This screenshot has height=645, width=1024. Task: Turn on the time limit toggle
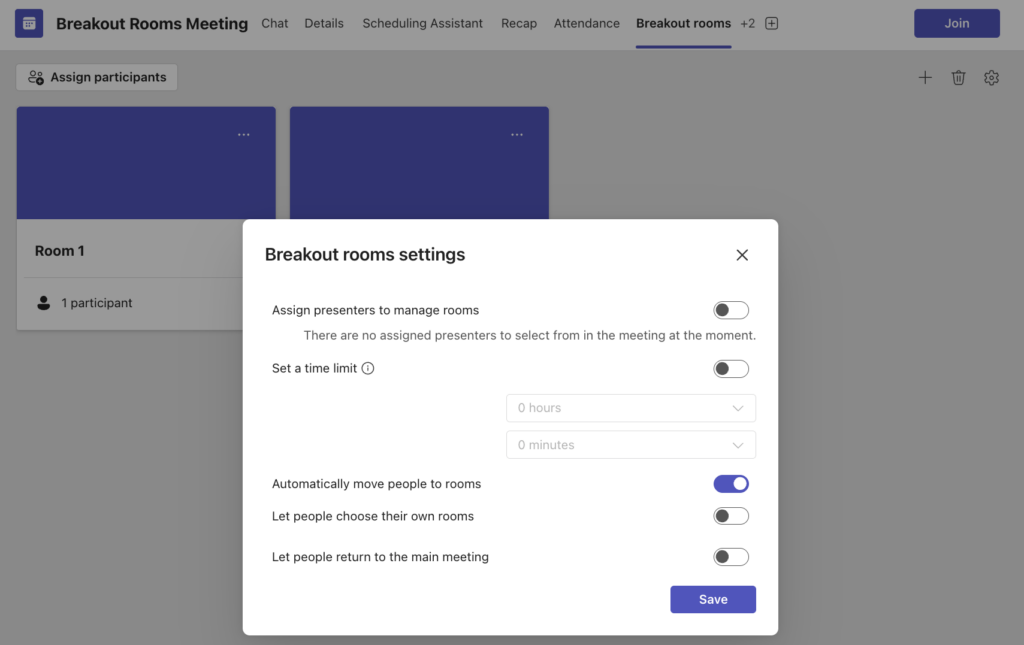pos(731,368)
